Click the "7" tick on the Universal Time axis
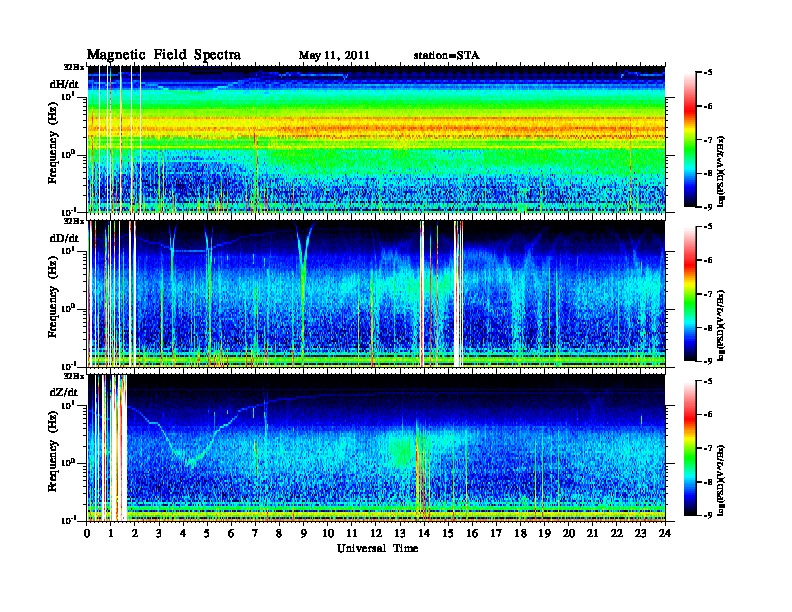This screenshot has height=612, width=792. [256, 534]
